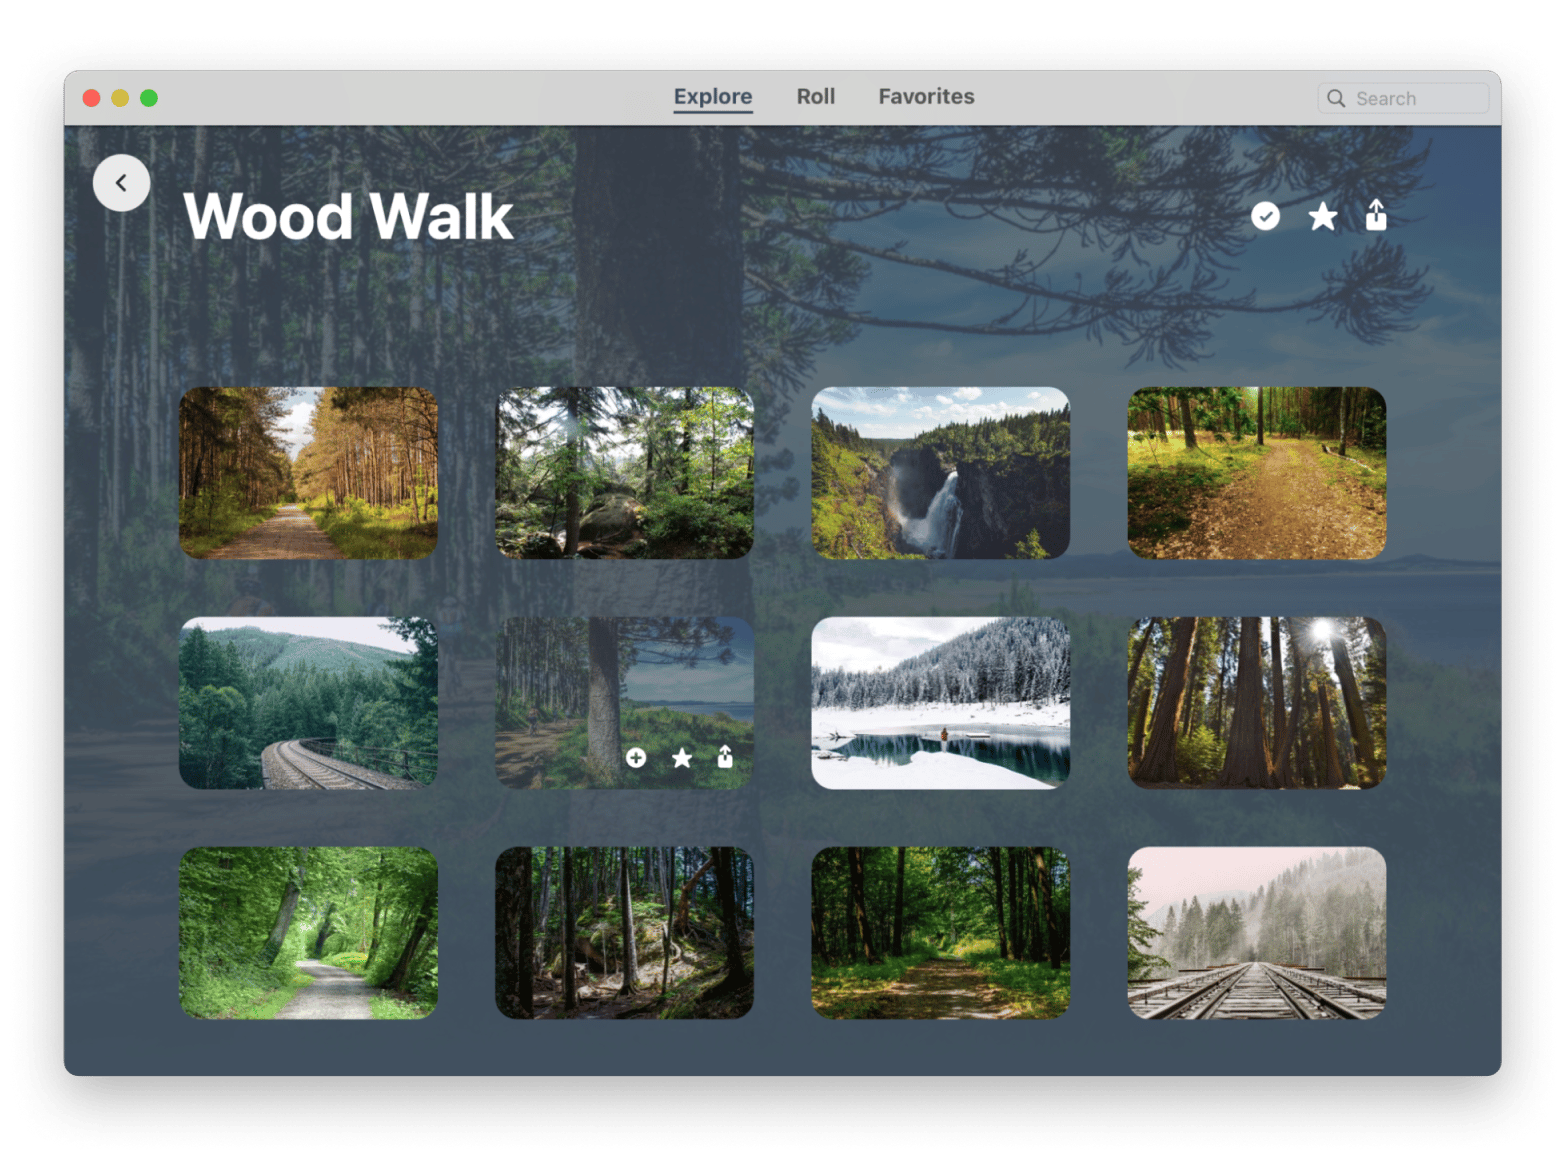Choose the snowy lake wallpaper thumbnail
Image resolution: width=1560 pixels, height=1170 pixels.
[940, 703]
